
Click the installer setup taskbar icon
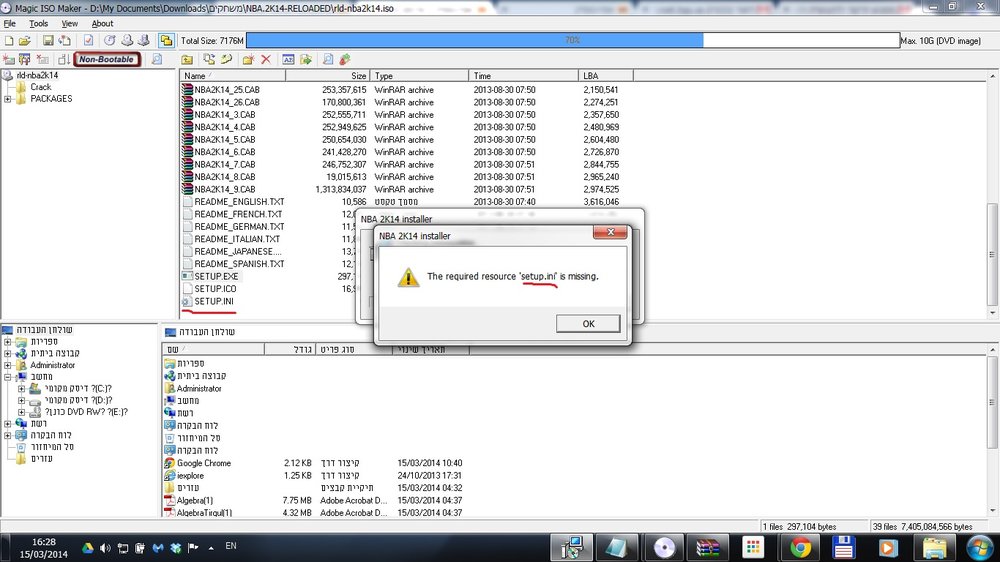pyautogui.click(x=571, y=548)
